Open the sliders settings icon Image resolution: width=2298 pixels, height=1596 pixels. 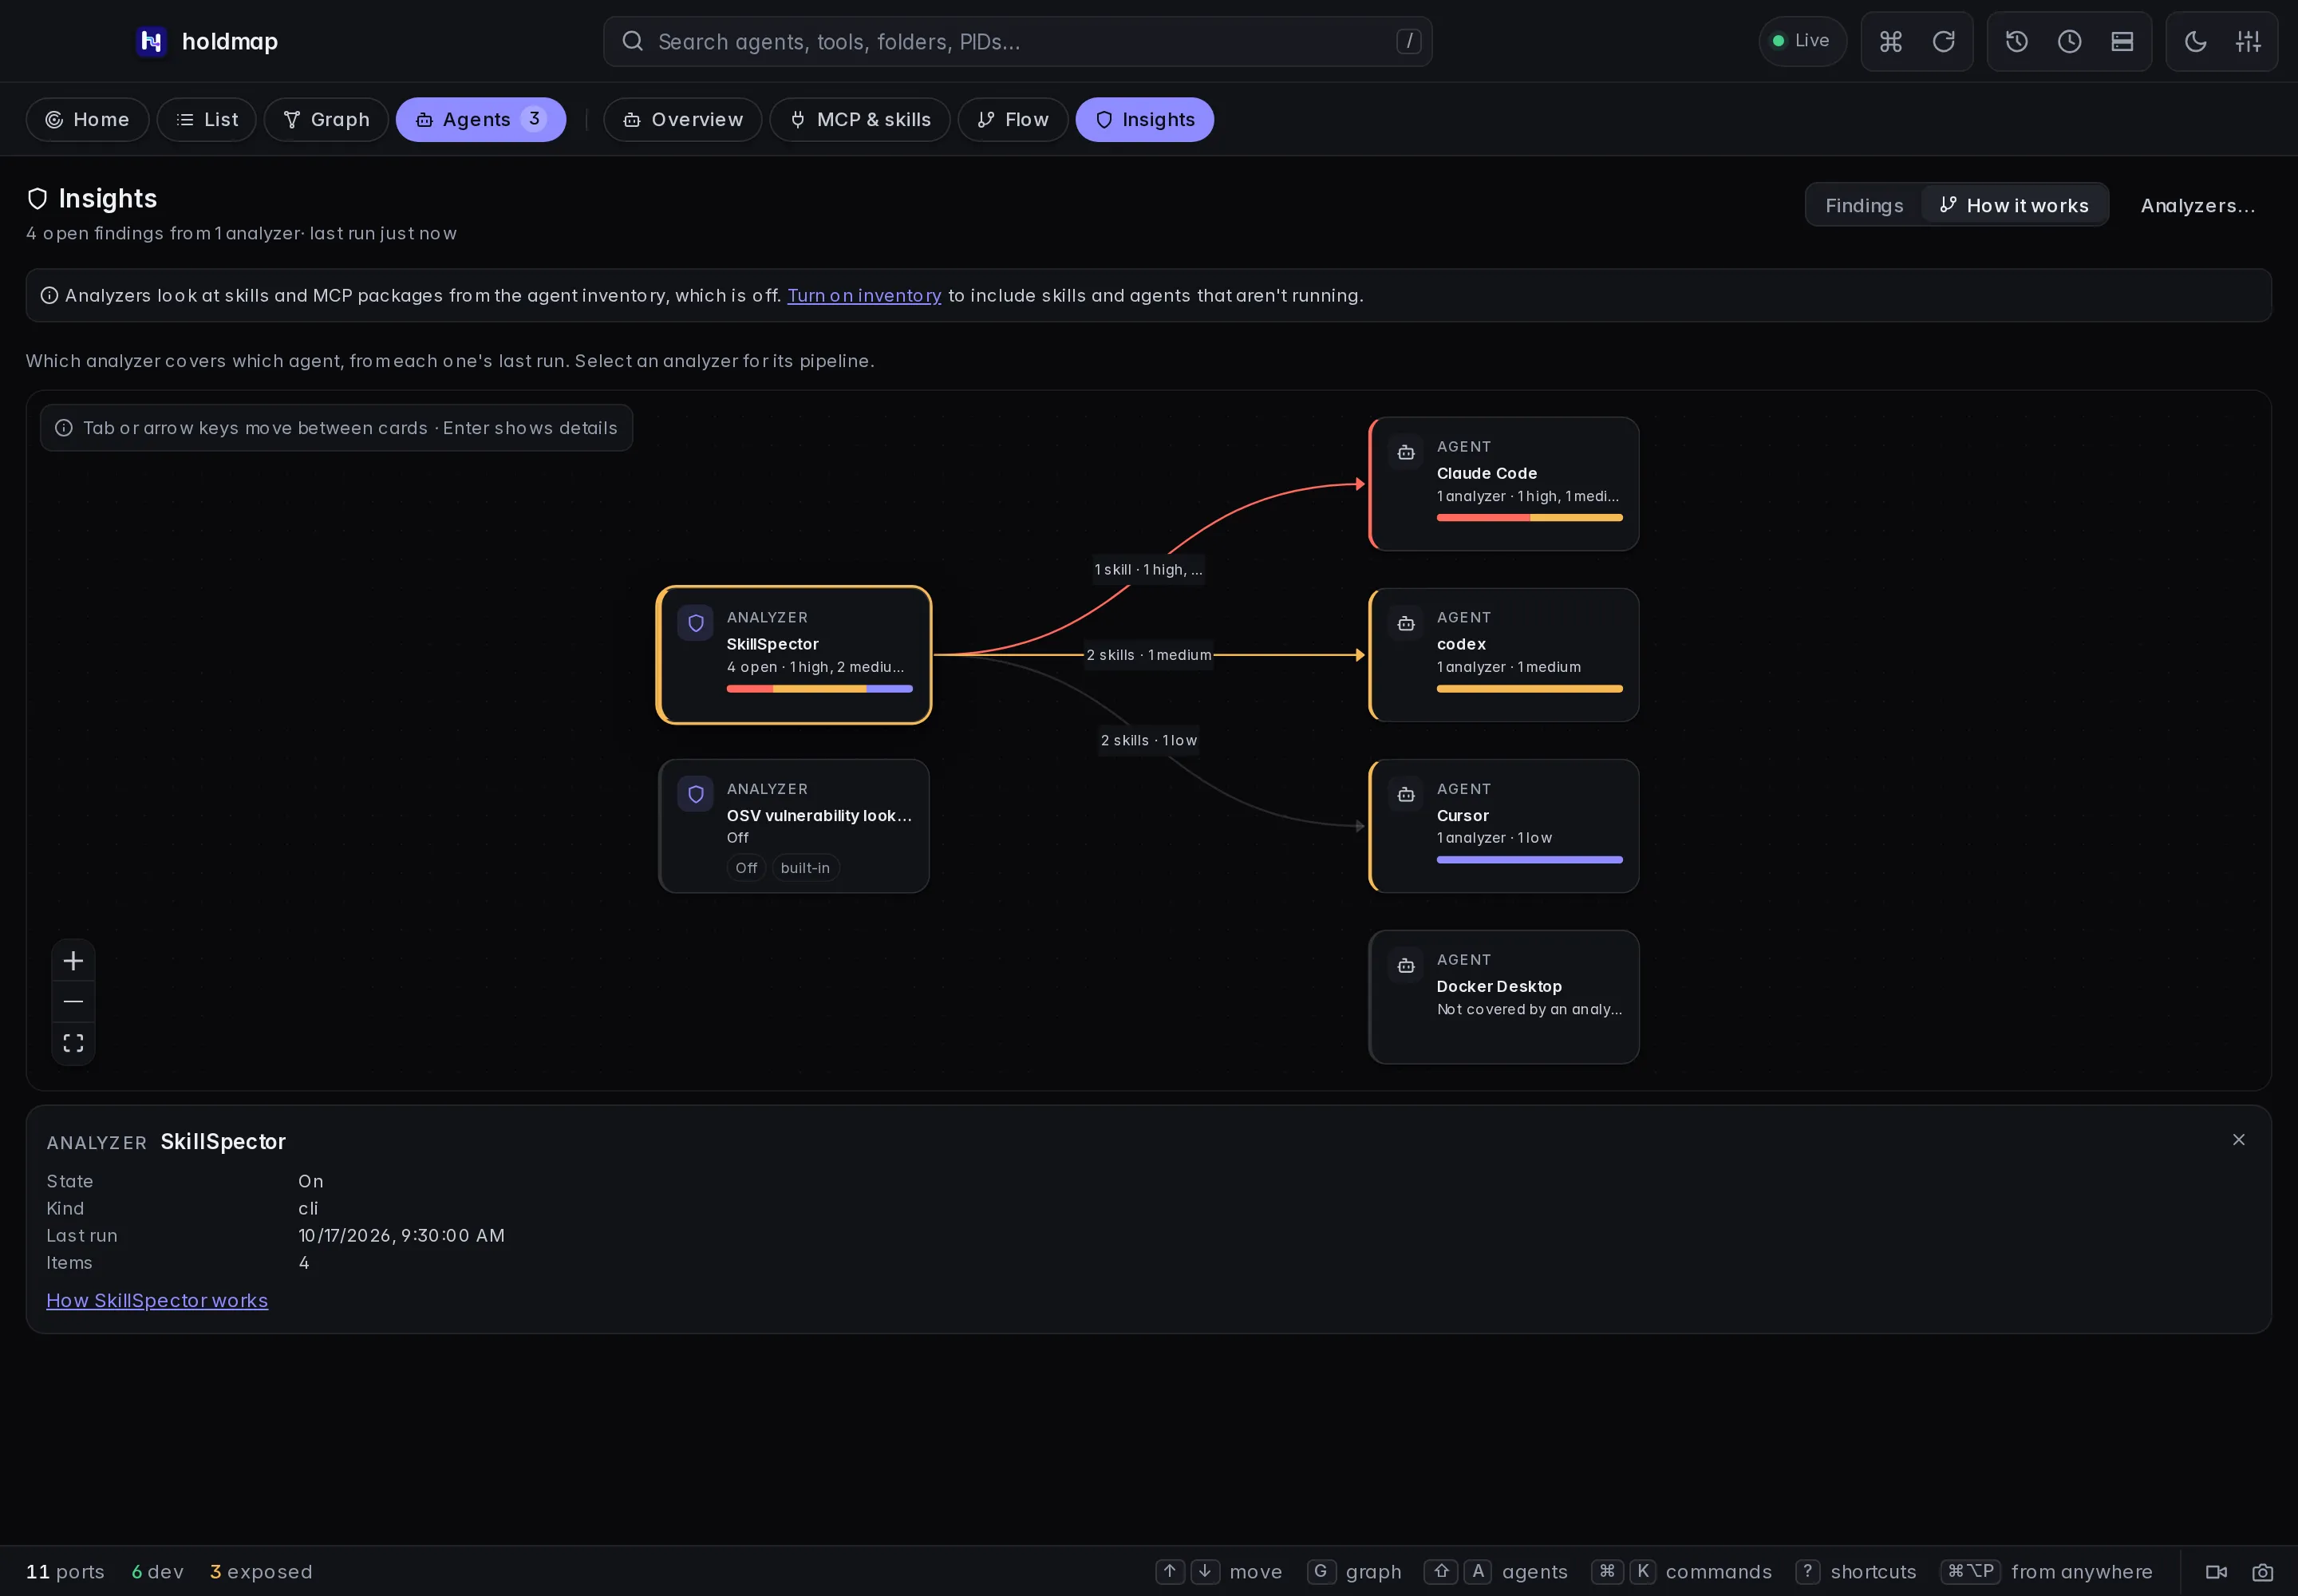[x=2248, y=41]
